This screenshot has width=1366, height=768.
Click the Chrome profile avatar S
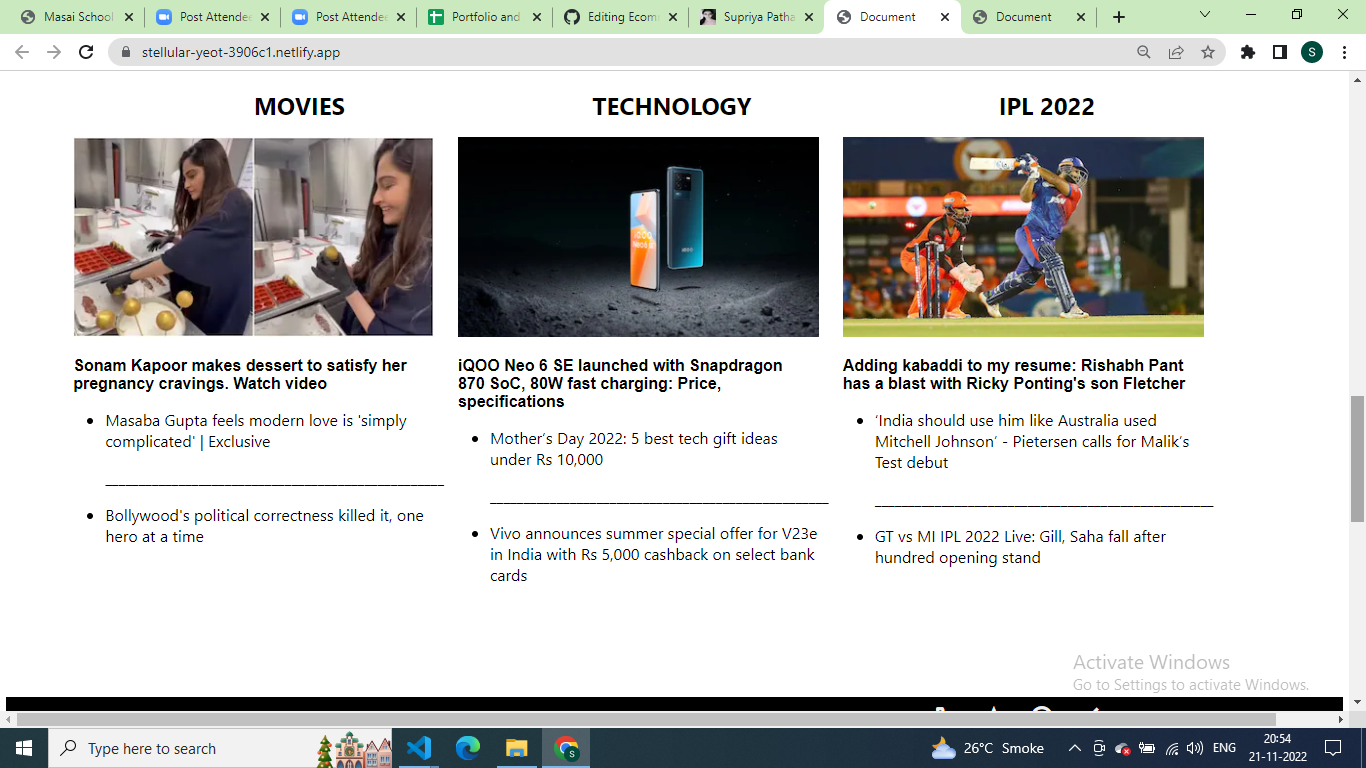tap(1313, 52)
